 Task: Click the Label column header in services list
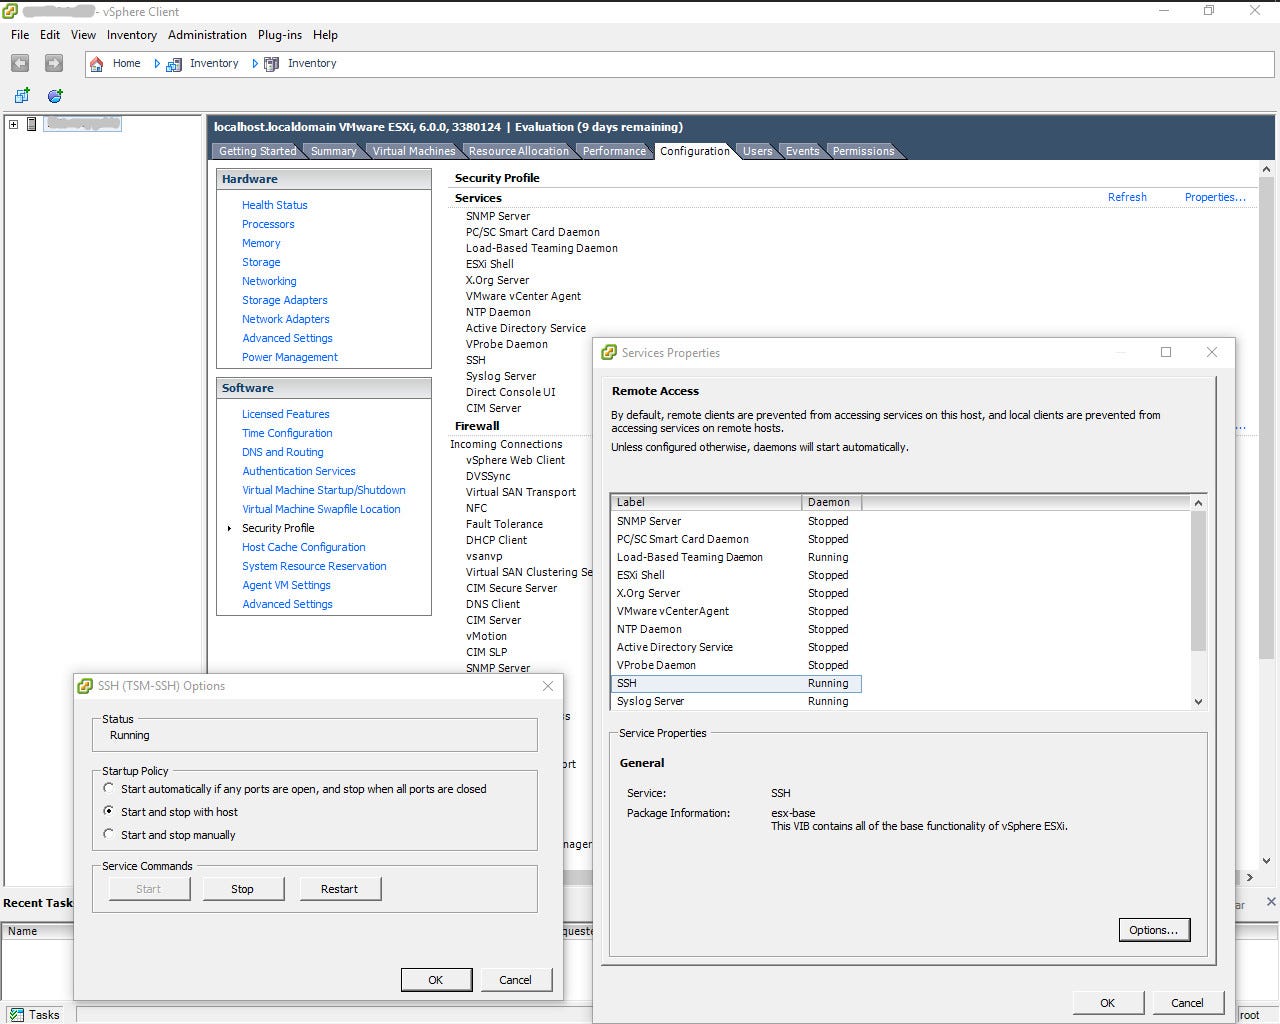coord(706,502)
